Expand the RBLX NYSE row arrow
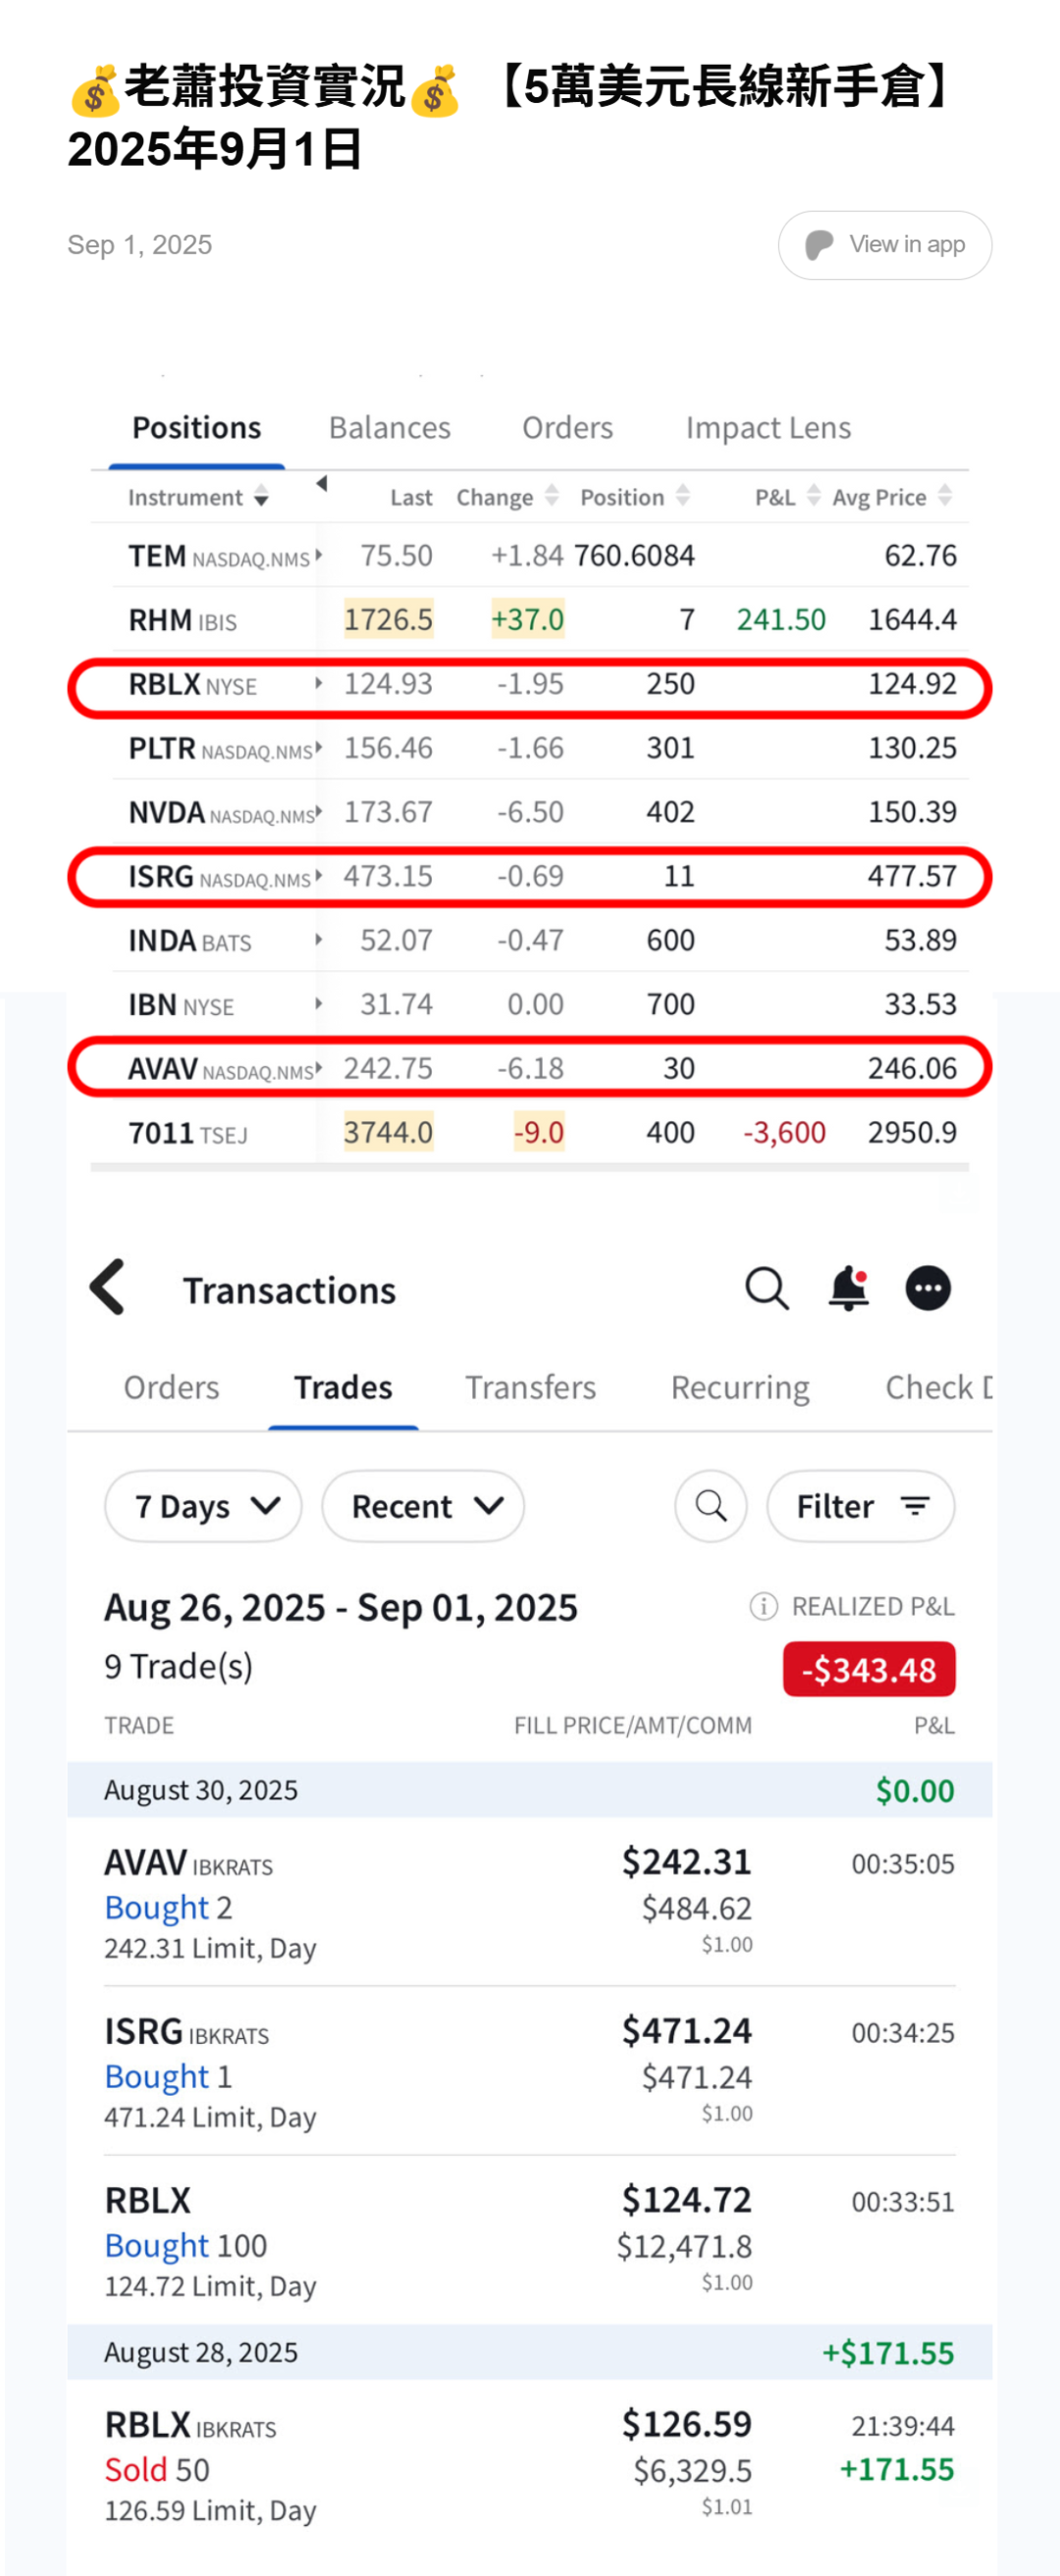 click(318, 684)
